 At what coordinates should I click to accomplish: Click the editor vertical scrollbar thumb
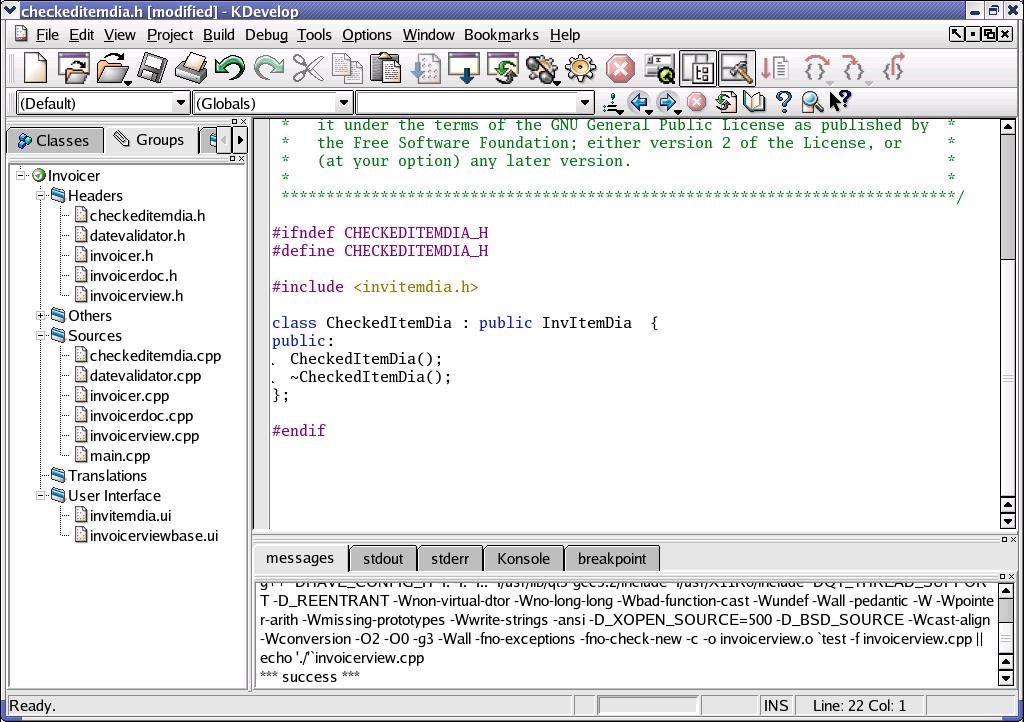click(x=1008, y=196)
